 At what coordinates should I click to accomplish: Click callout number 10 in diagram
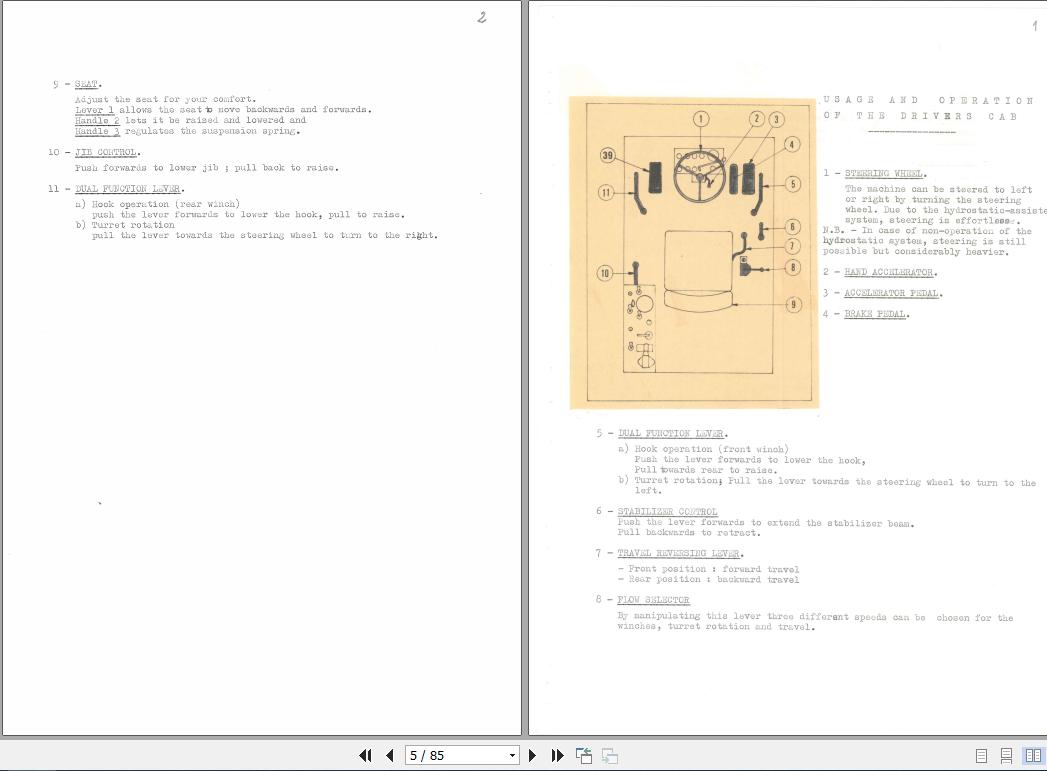point(604,273)
